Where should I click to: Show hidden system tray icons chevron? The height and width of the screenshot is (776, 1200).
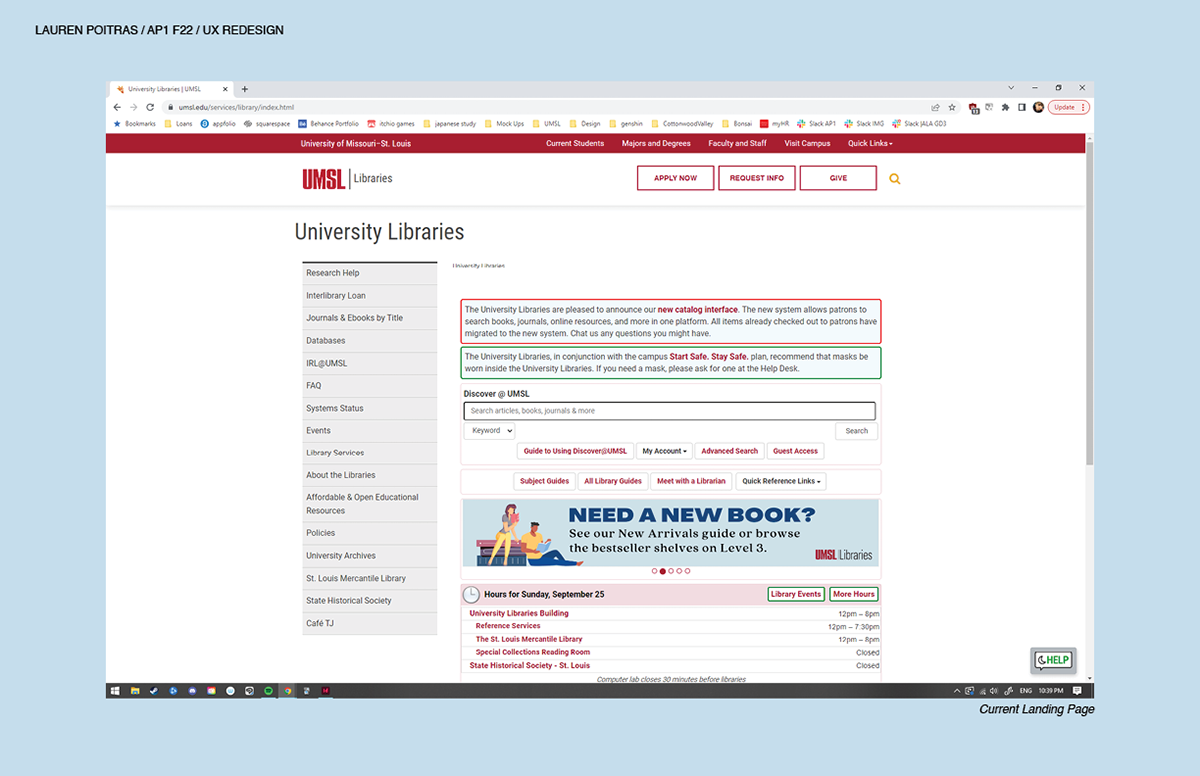pyautogui.click(x=957, y=690)
